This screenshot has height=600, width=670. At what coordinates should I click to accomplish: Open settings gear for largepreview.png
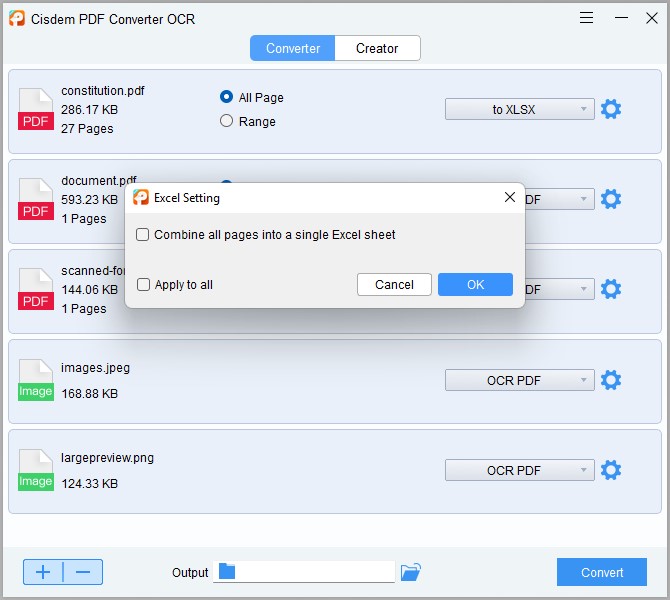611,470
